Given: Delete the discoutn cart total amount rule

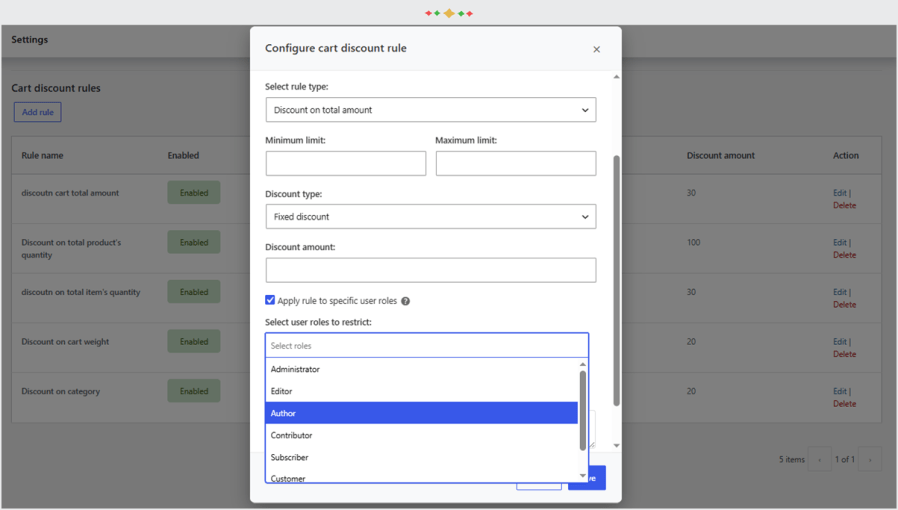Looking at the screenshot, I should point(845,205).
